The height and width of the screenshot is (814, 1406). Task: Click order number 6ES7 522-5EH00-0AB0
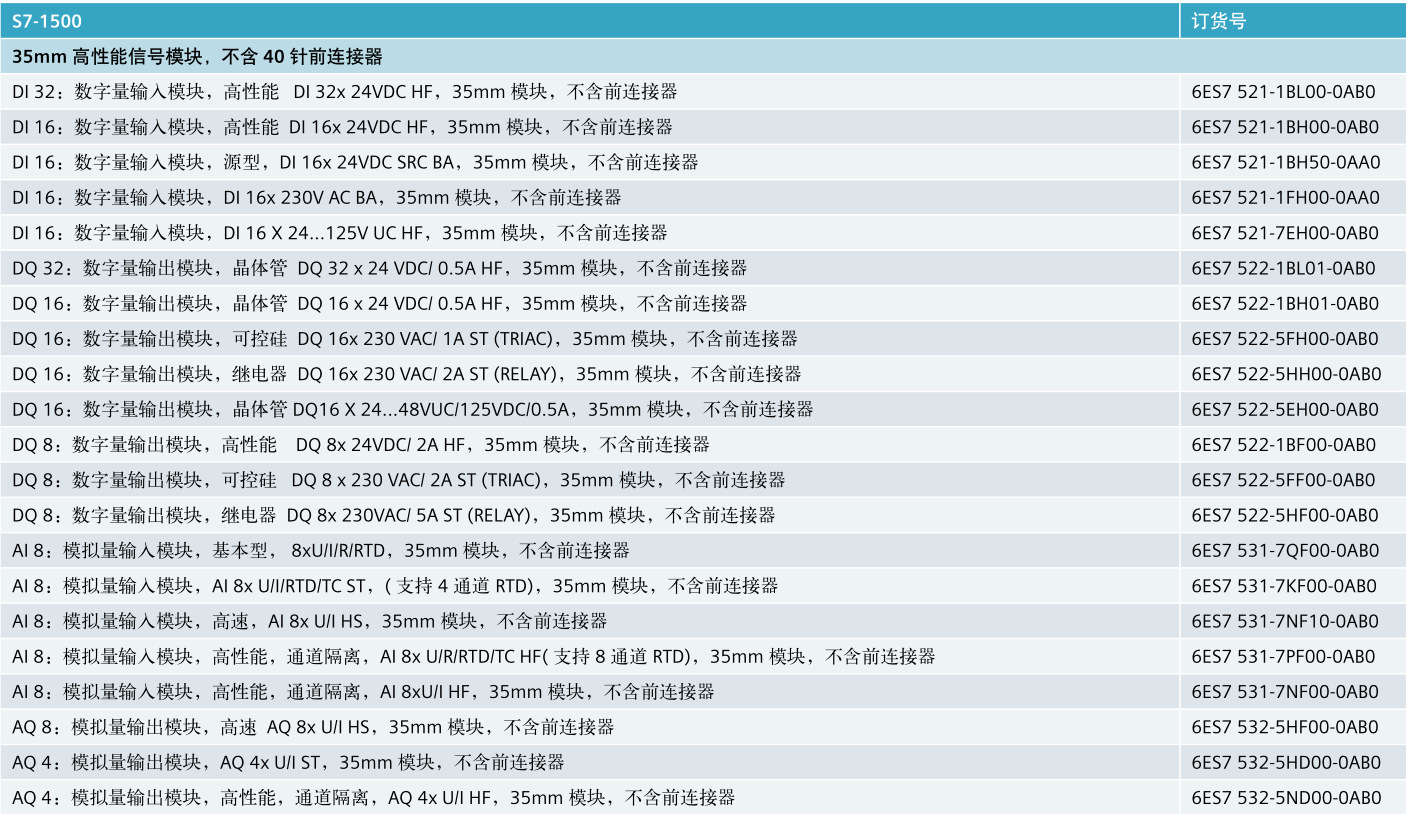[x=1285, y=410]
